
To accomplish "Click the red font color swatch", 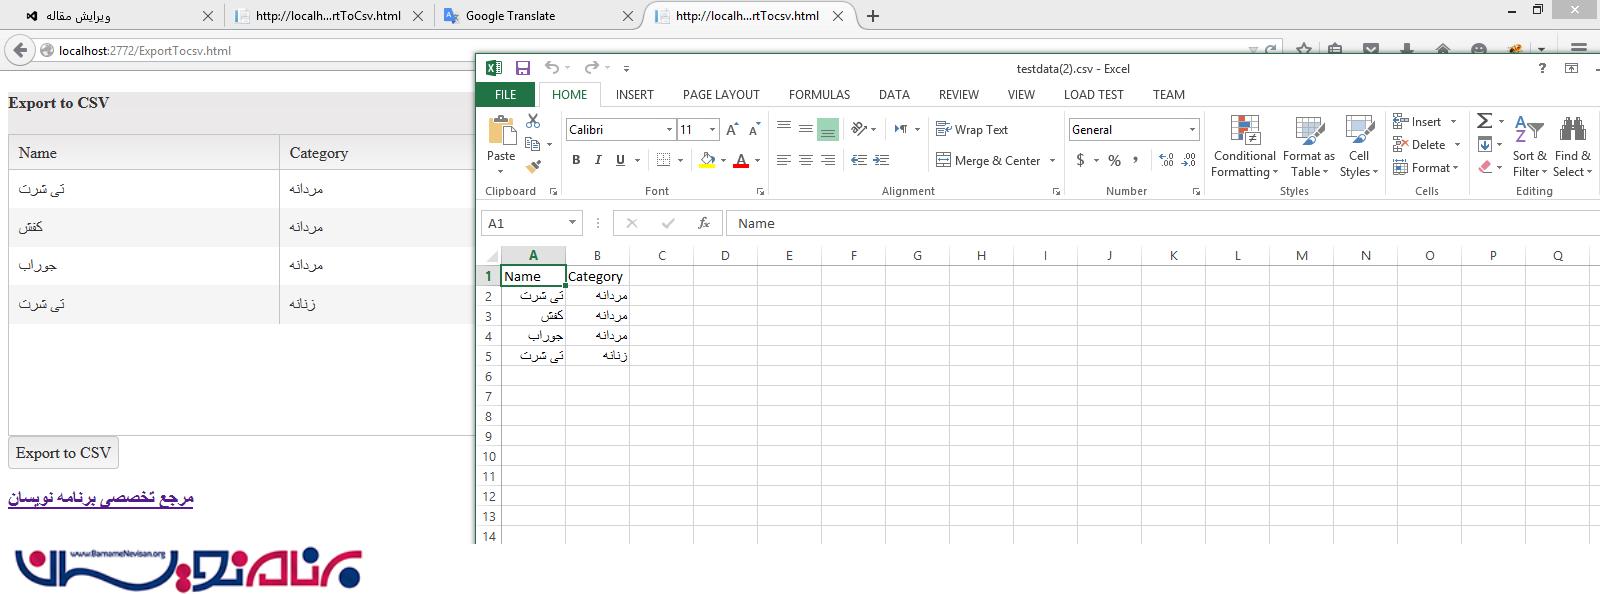I will tap(741, 161).
